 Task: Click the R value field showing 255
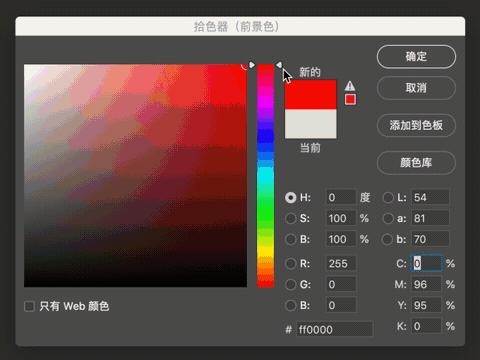(x=341, y=263)
